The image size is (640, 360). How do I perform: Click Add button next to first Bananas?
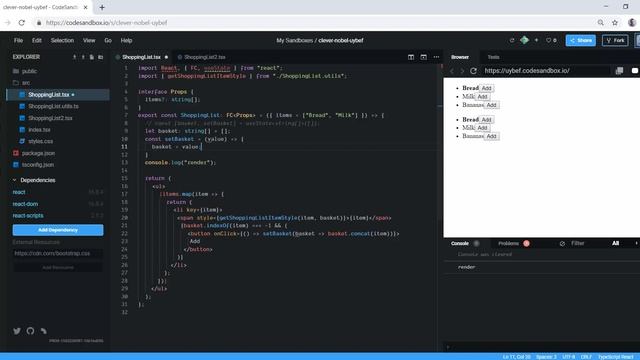coord(491,105)
